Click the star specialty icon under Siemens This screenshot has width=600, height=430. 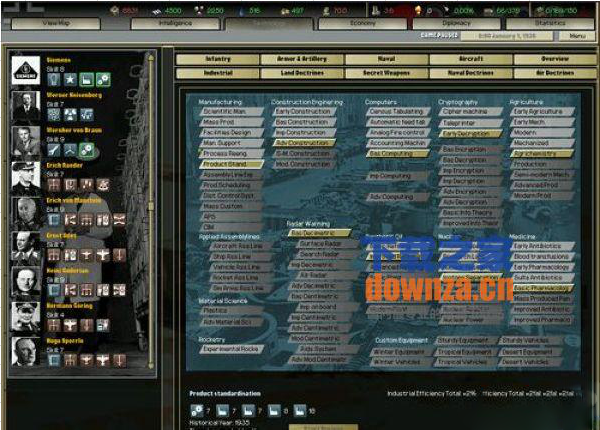point(70,79)
